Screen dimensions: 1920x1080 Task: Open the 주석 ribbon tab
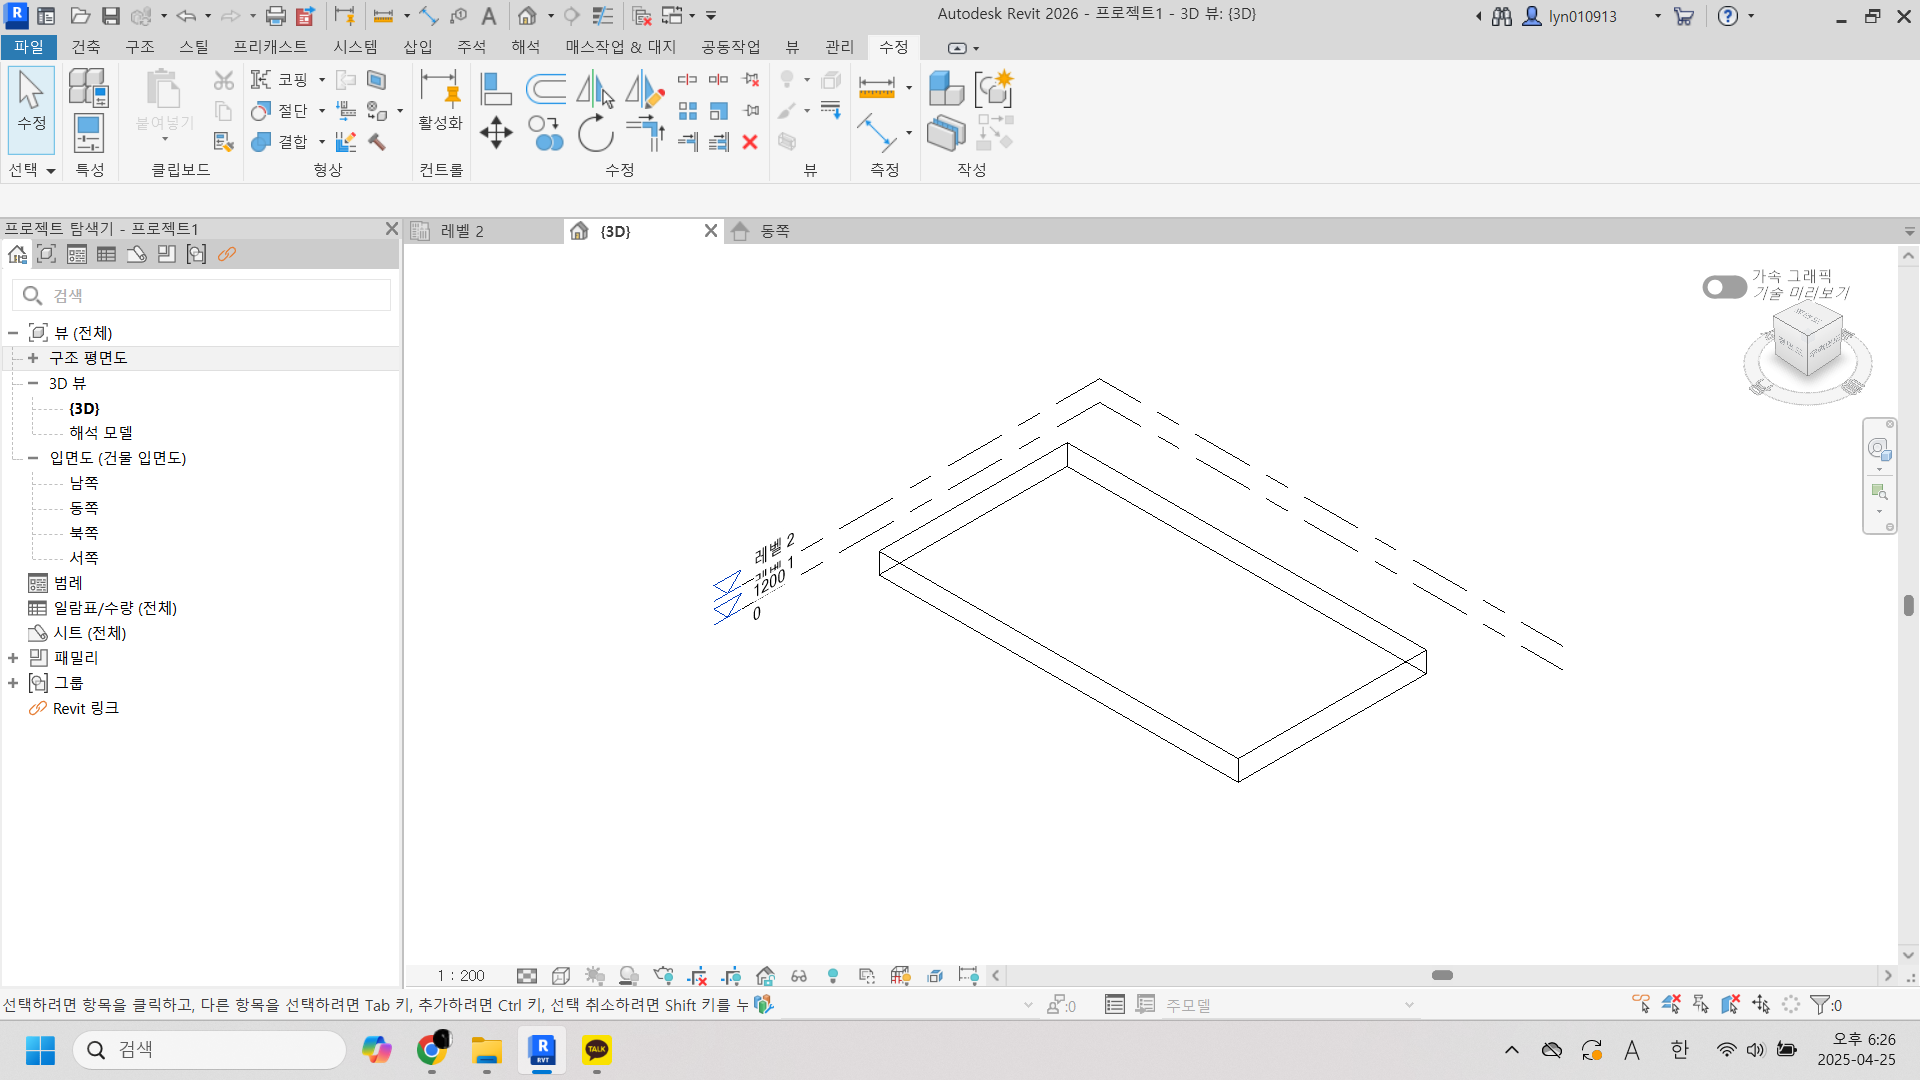pos(471,47)
